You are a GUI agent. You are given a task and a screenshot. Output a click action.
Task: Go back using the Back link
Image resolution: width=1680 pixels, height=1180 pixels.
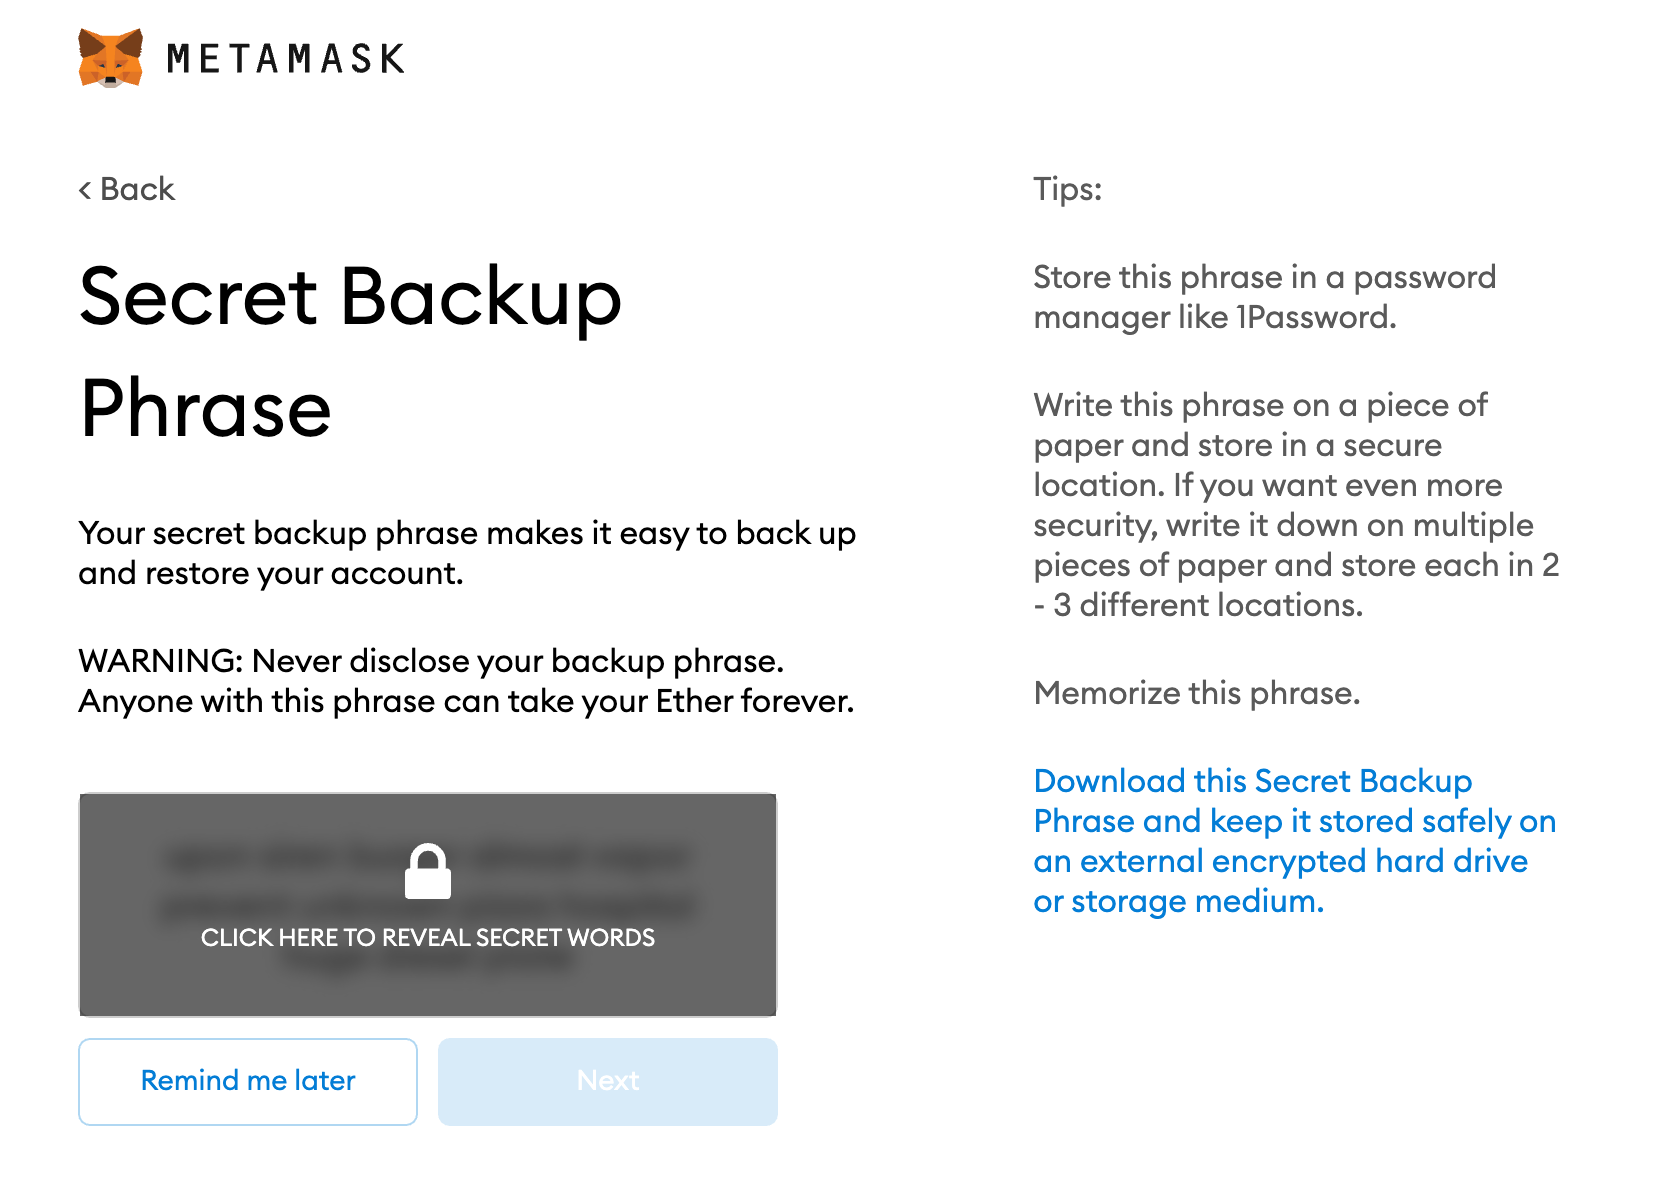[127, 189]
